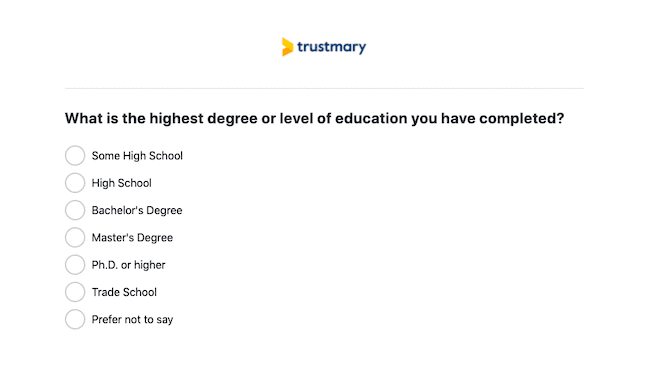Click the blue 'trustmary' wordmark text

[x=332, y=47]
